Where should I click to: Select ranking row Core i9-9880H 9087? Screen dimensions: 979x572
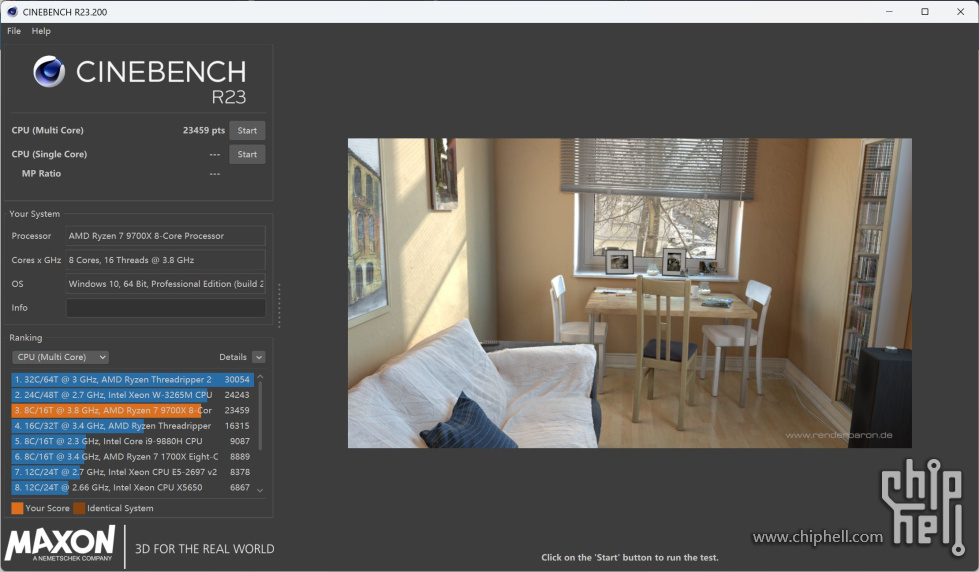coord(132,441)
